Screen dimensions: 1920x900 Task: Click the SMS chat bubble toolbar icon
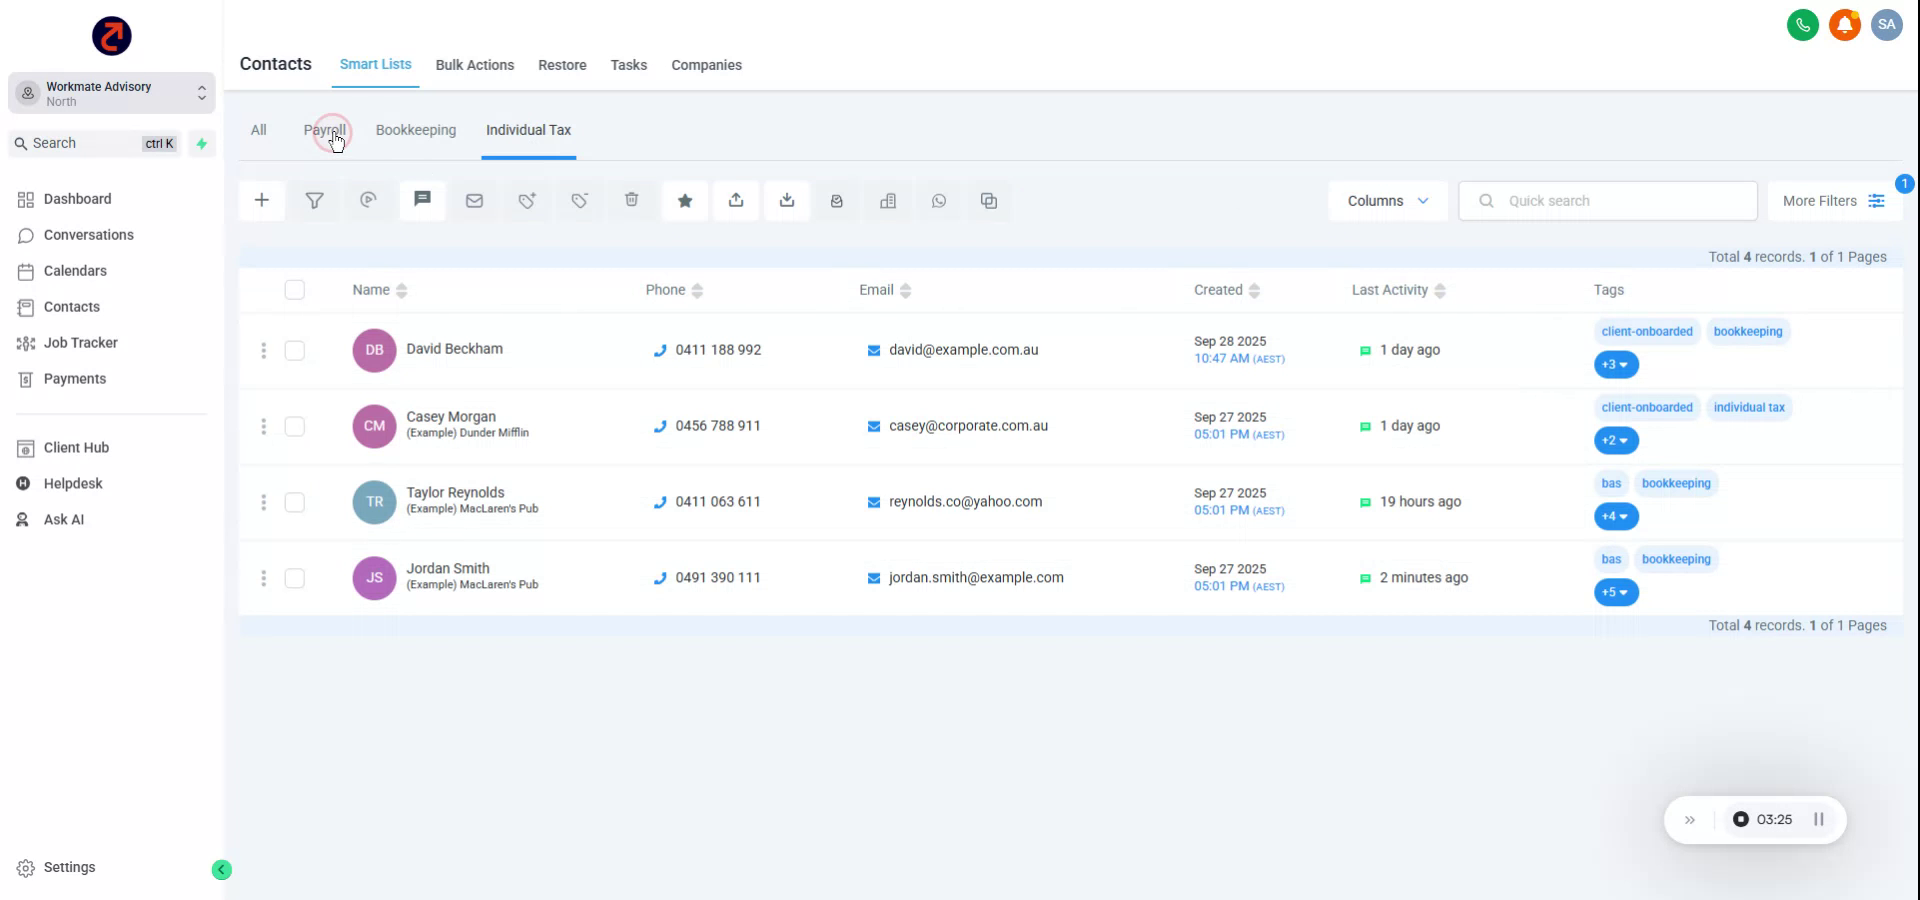pos(421,200)
